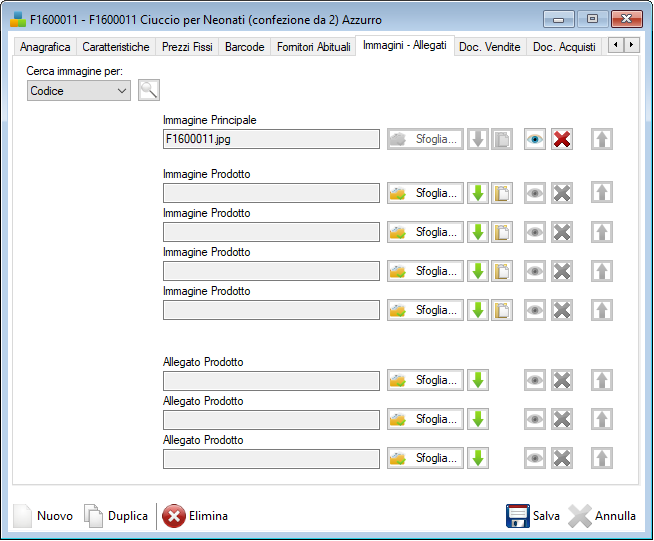Click green arrow of first Allegato Prodotto
Viewport: 654px width, 541px height.
click(x=478, y=380)
